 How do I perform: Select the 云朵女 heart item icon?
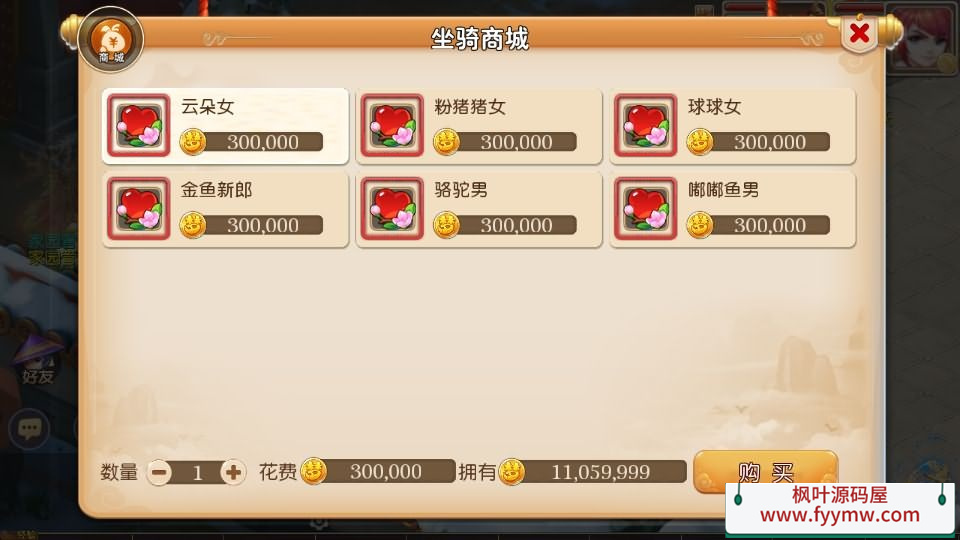click(x=139, y=126)
